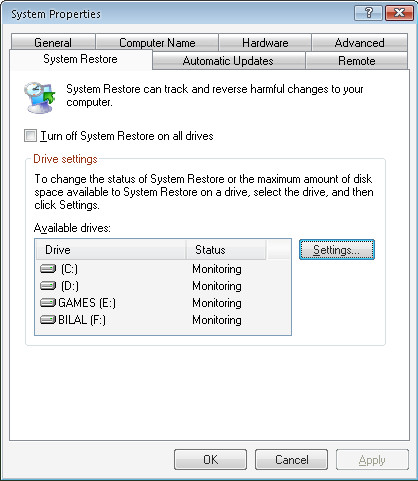Screen dimensions: 418x481
Task: Open the General tab
Action: click(53, 43)
